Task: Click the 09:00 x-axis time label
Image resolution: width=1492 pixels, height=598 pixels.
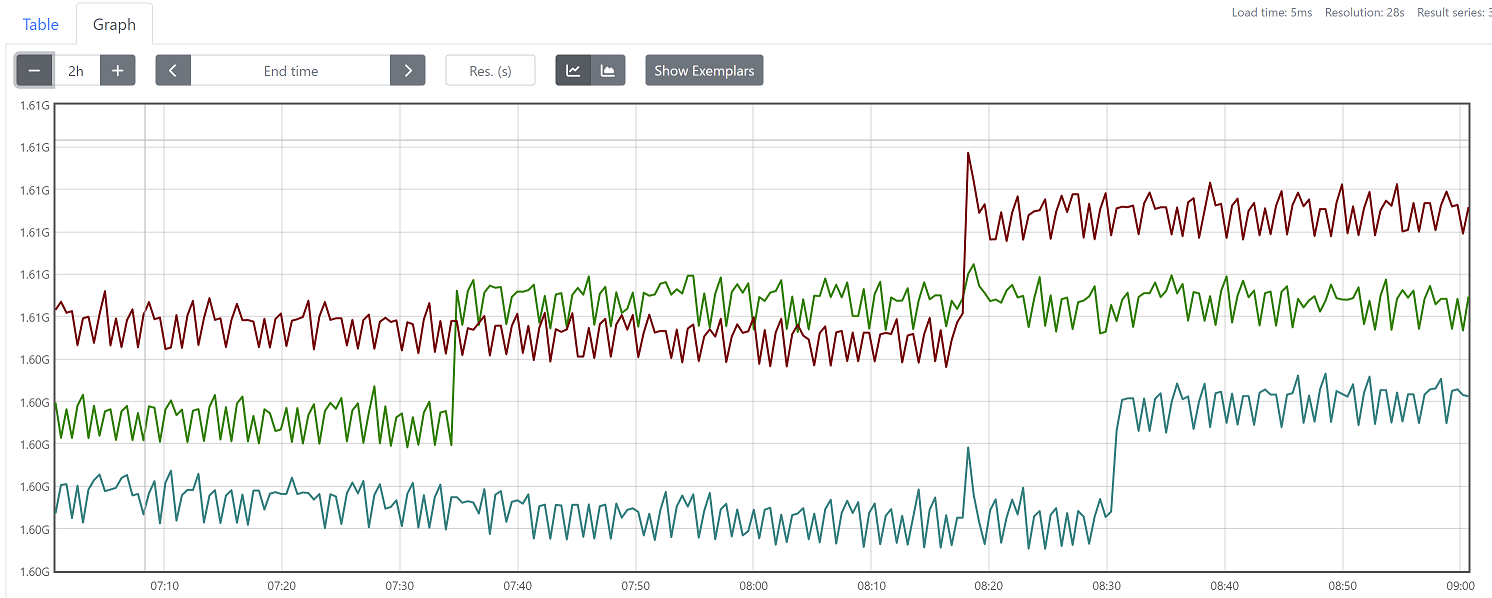Action: point(1460,585)
